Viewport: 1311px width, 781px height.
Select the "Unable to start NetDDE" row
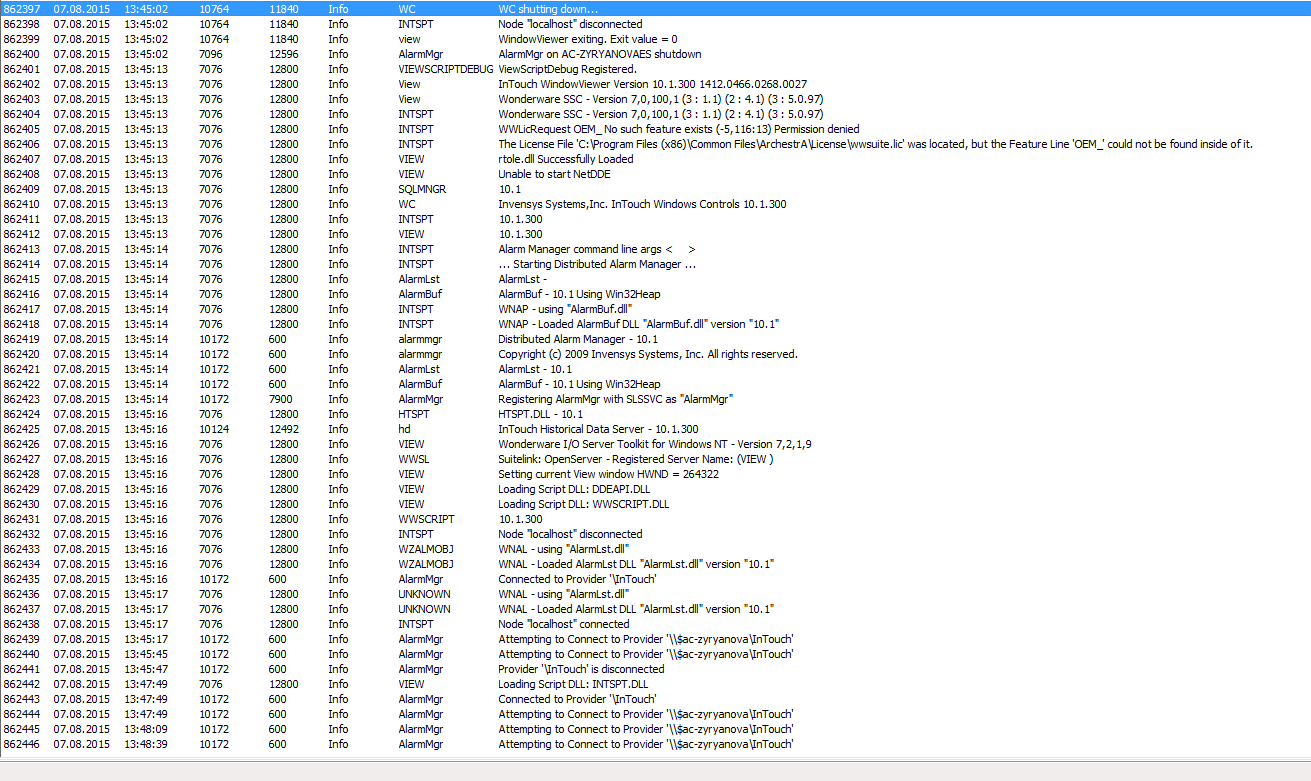[x=548, y=174]
